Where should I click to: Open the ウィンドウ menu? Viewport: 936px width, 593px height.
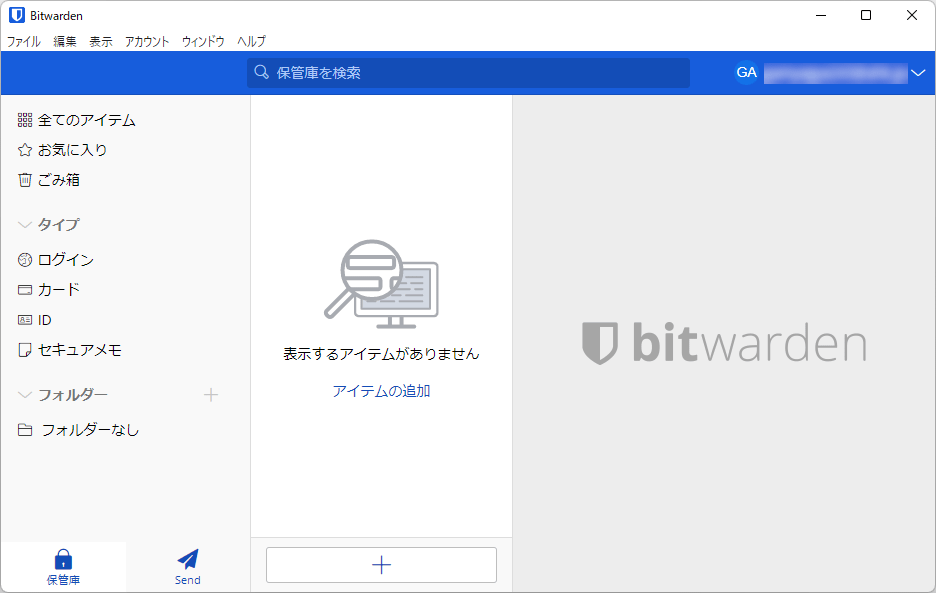203,41
